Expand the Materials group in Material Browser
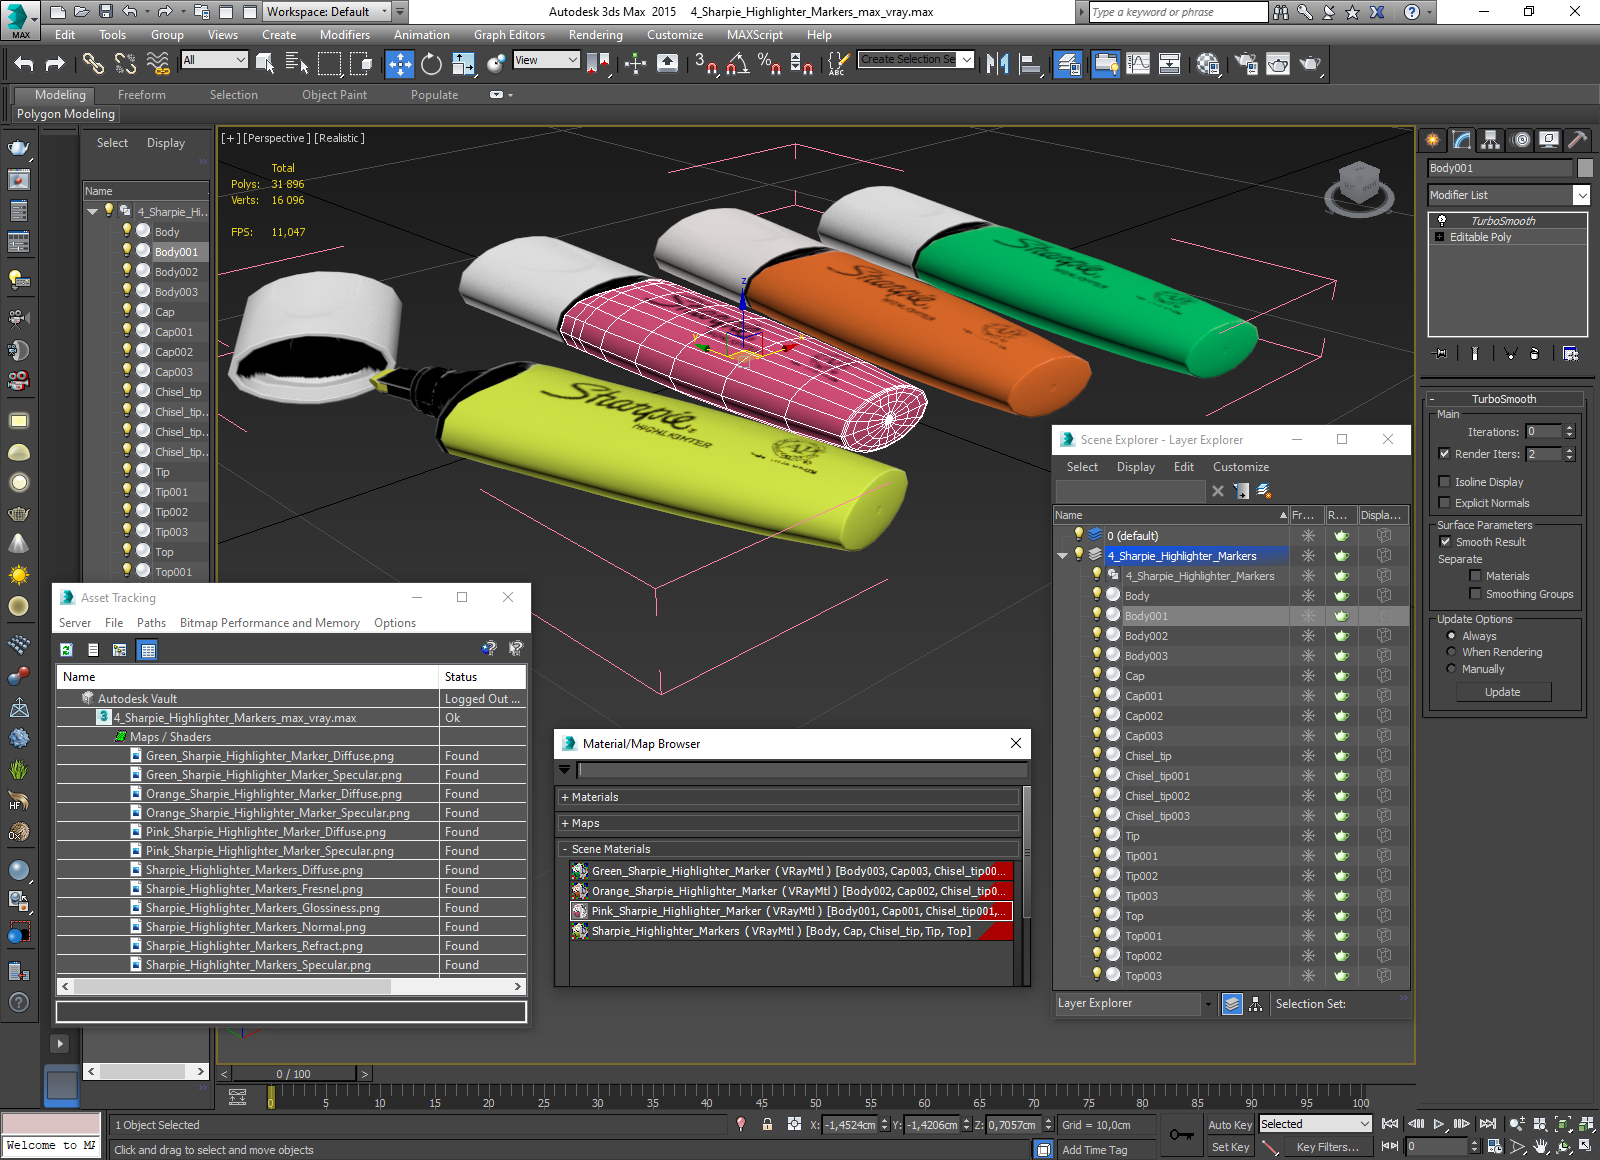The height and width of the screenshot is (1160, 1600). [x=565, y=797]
